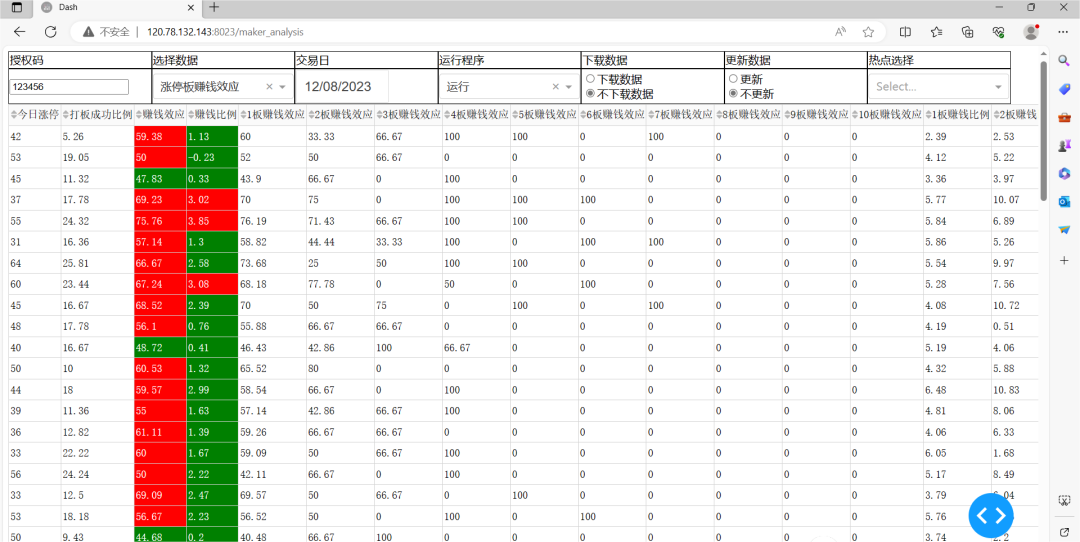1080x542 pixels.
Task: Sort by the 5板赚钱效应 column arrows
Action: coord(515,115)
